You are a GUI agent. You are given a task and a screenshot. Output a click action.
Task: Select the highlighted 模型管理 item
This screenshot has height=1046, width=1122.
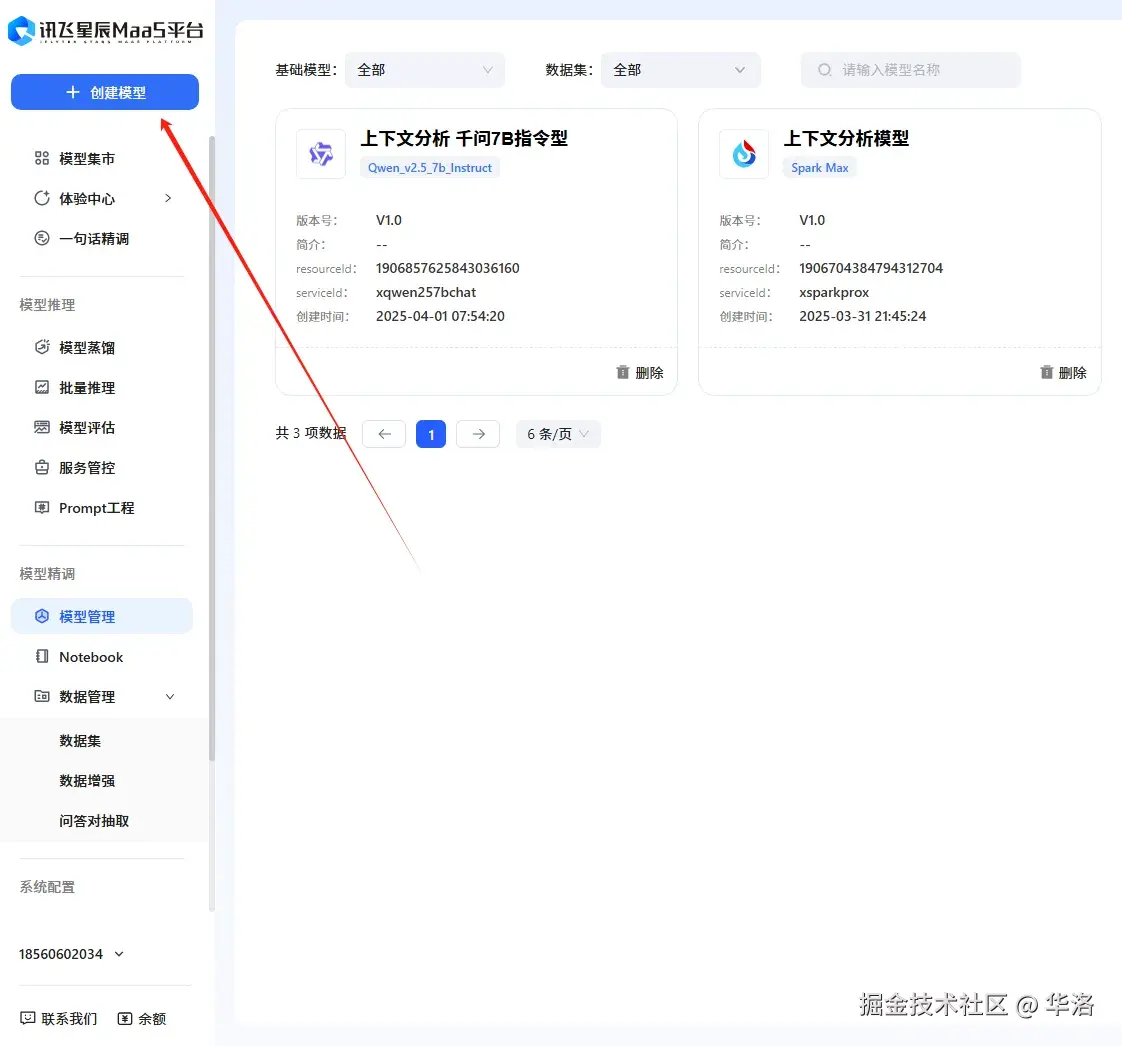[102, 616]
